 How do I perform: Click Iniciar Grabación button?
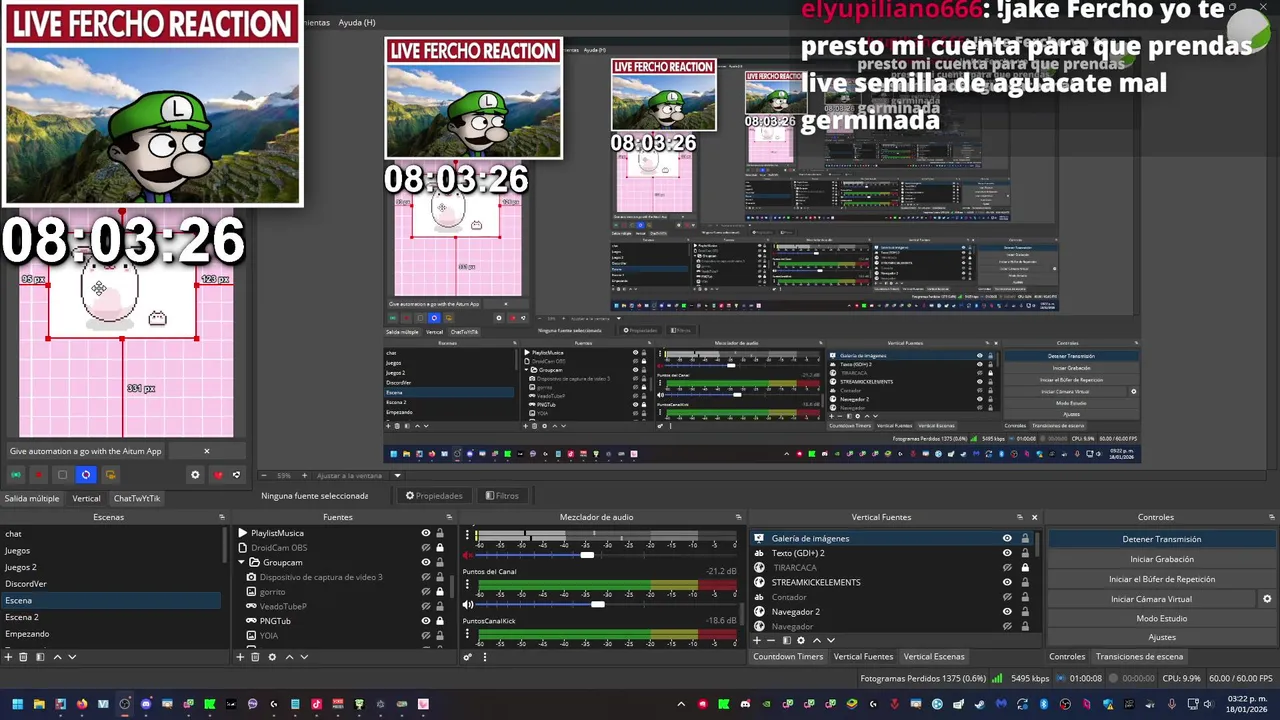(1162, 559)
